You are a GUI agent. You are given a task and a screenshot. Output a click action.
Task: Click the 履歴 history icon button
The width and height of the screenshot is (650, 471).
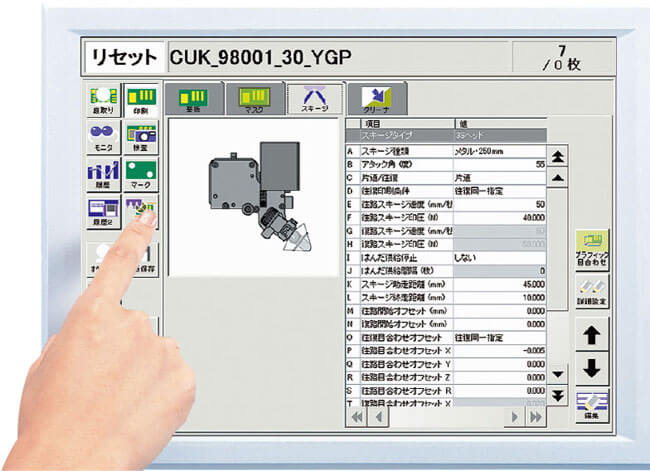(102, 176)
